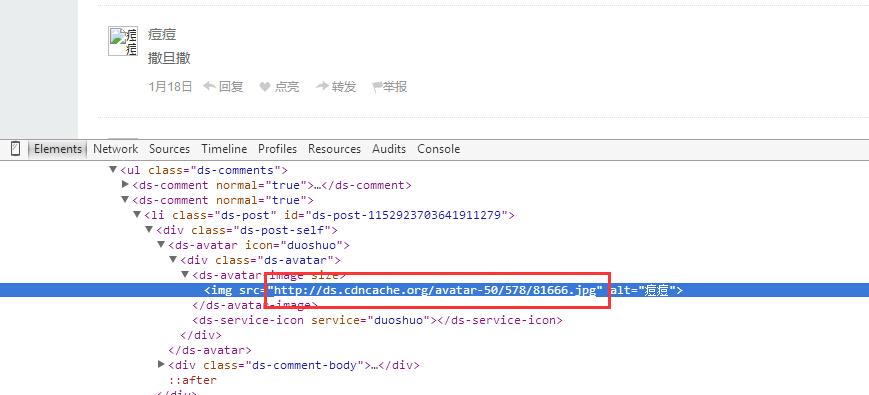The image size is (869, 395).
Task: Collapse the ul class ds-comments node
Action: (x=113, y=170)
